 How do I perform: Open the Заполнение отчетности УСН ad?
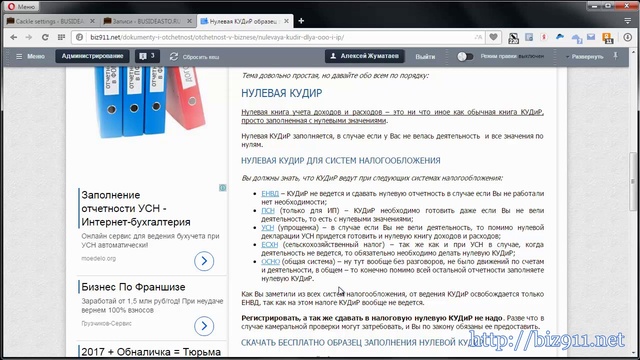pos(136,209)
